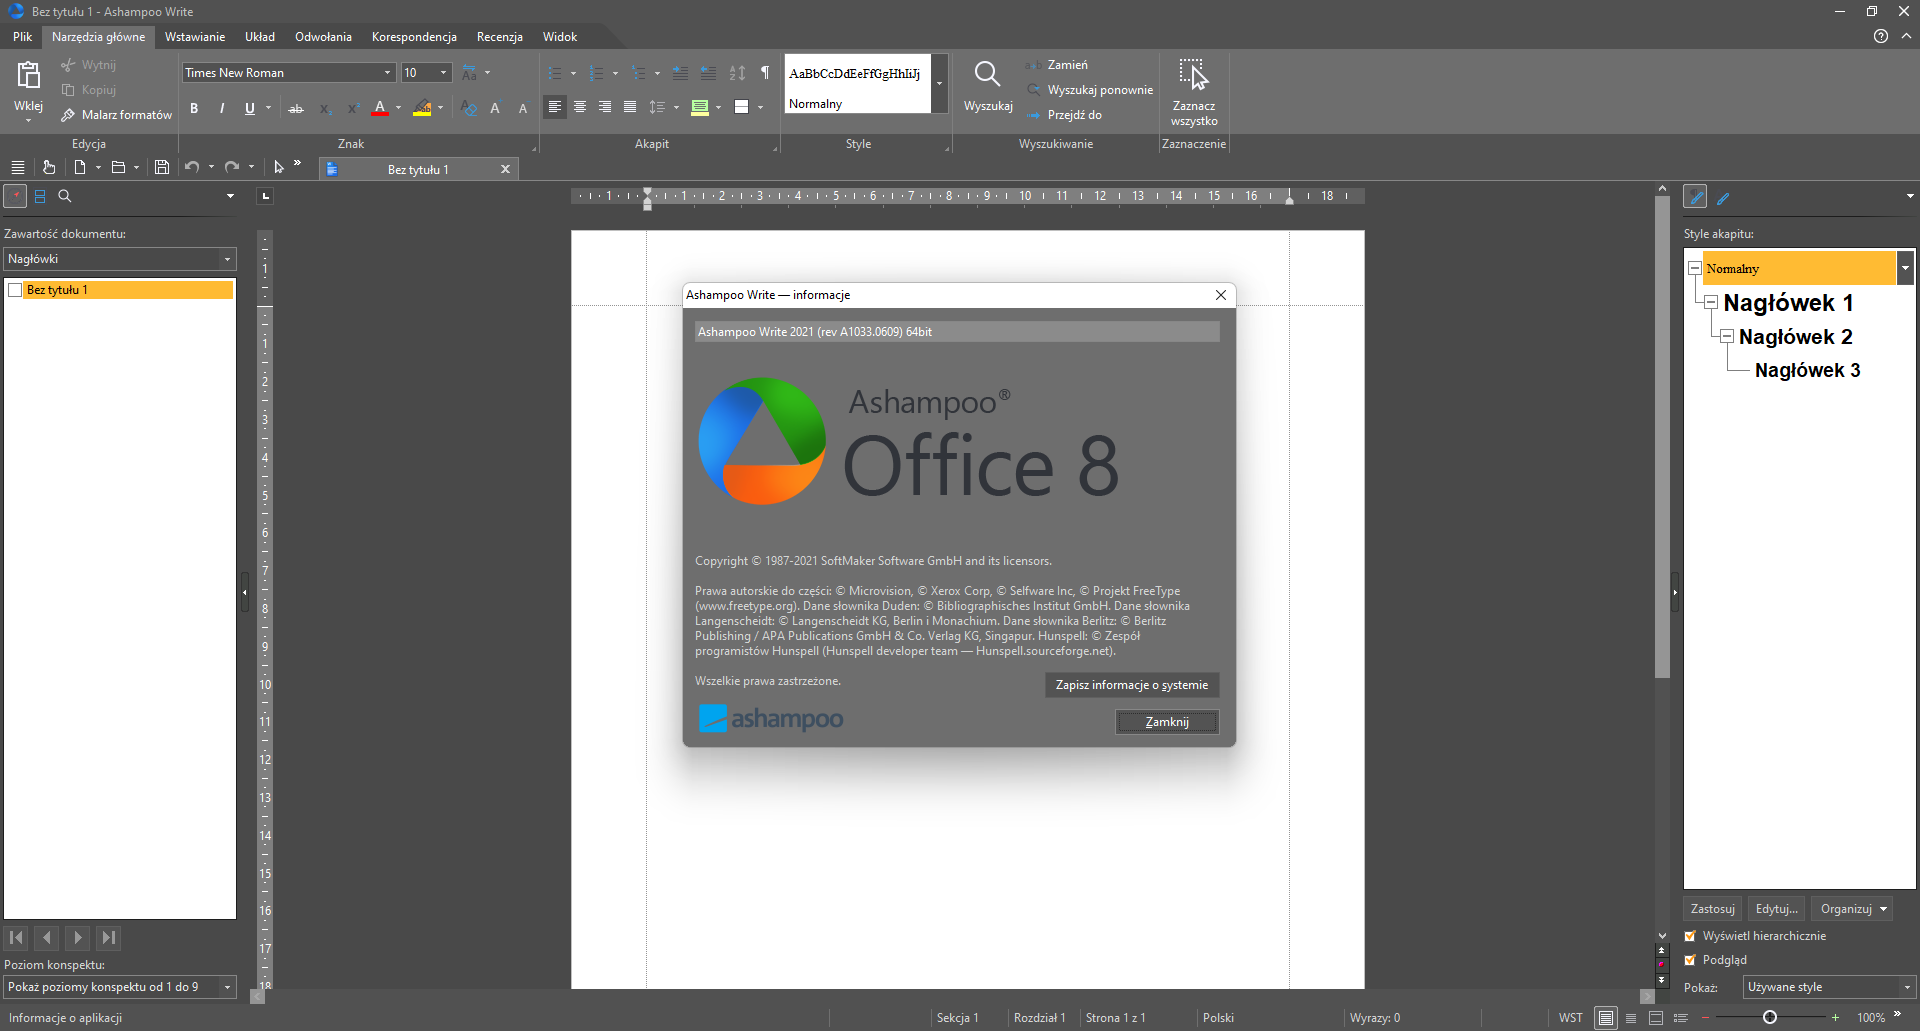Expand the Organizuj dropdown button
The height and width of the screenshot is (1031, 1920).
(1853, 909)
